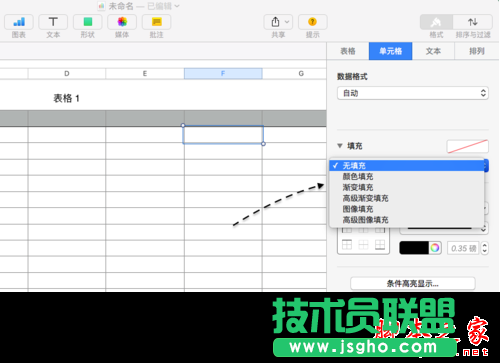Select 颜色填充 option
This screenshot has height=363, width=500.
407,176
